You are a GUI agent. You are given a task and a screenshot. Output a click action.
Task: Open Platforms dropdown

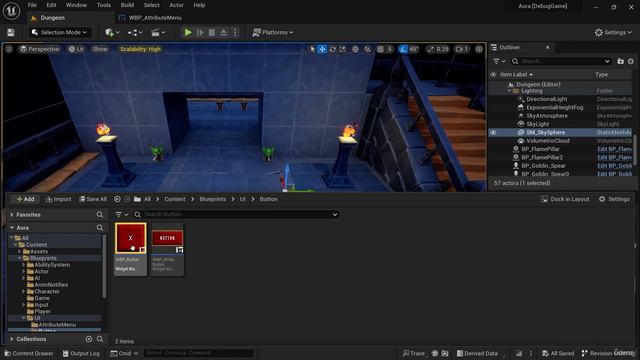pyautogui.click(x=273, y=32)
